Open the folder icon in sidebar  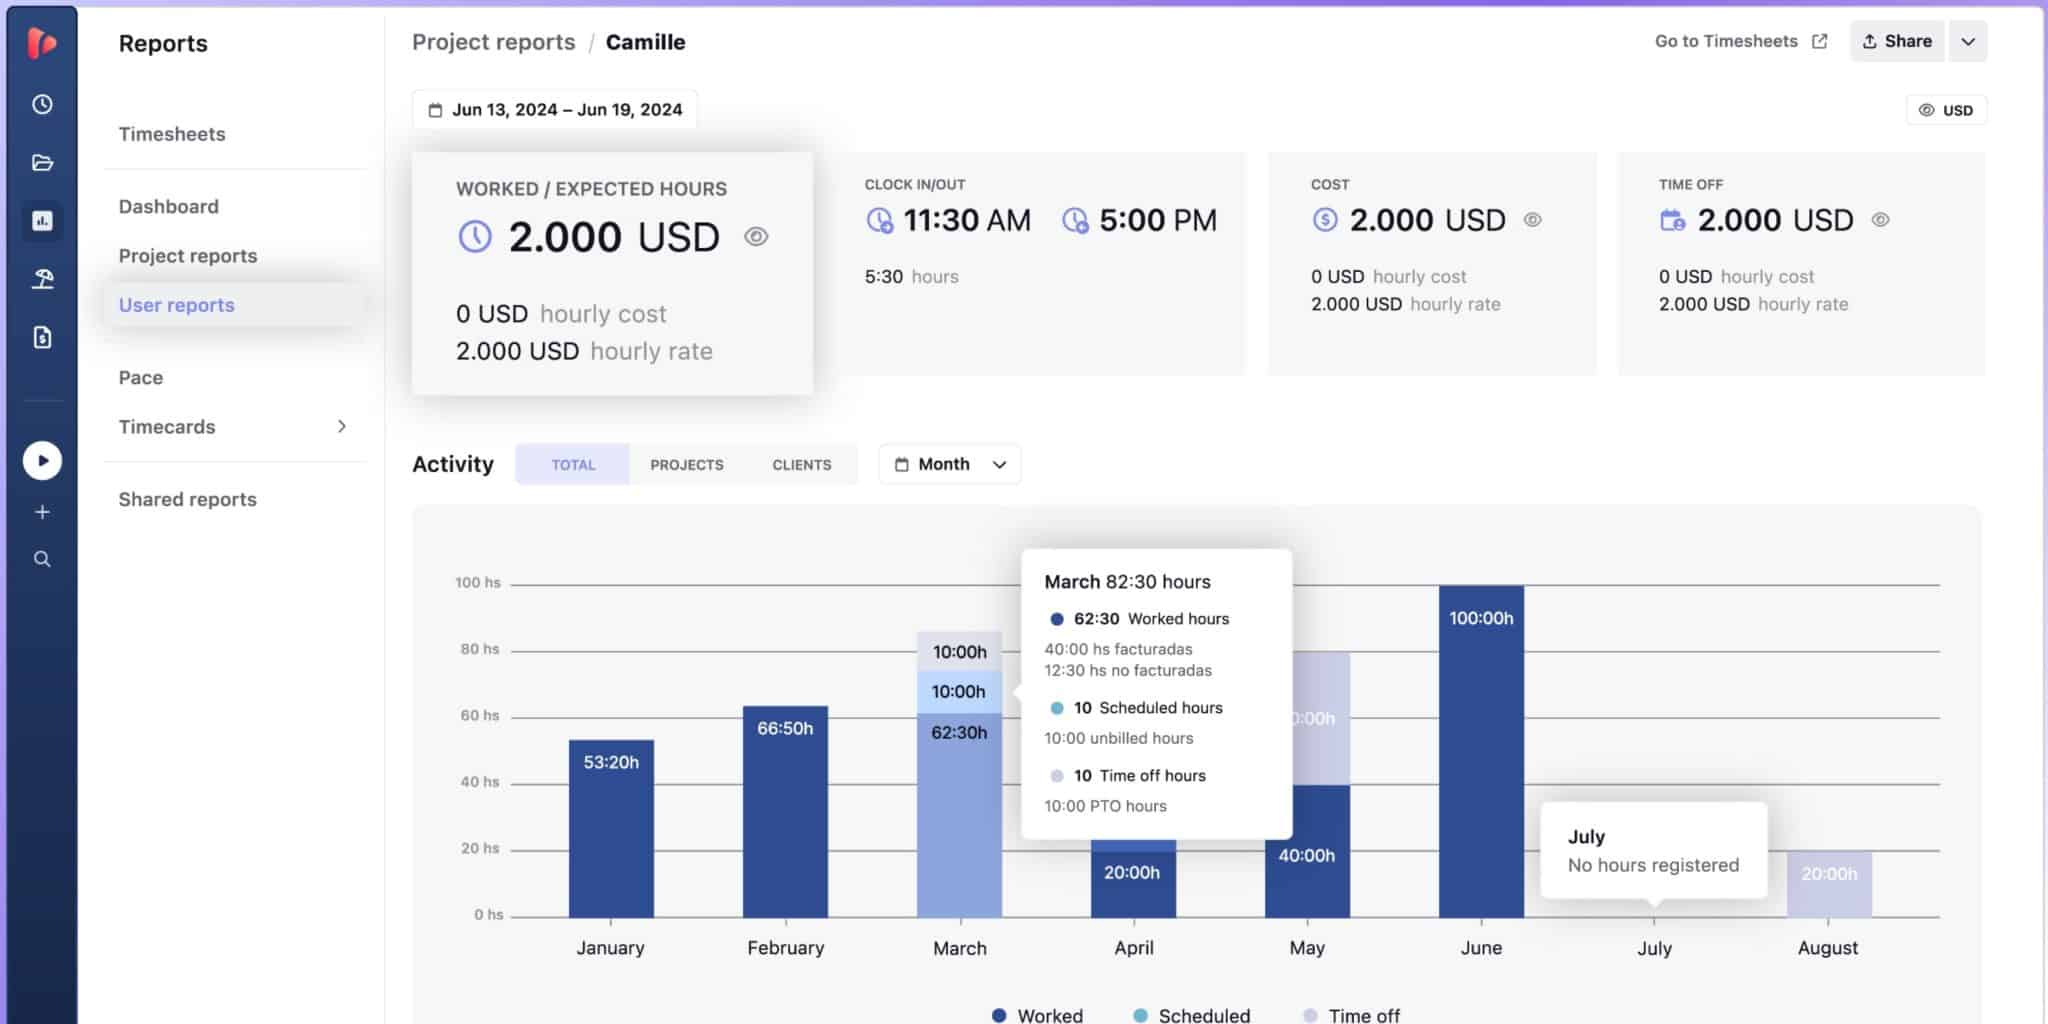pos(42,162)
